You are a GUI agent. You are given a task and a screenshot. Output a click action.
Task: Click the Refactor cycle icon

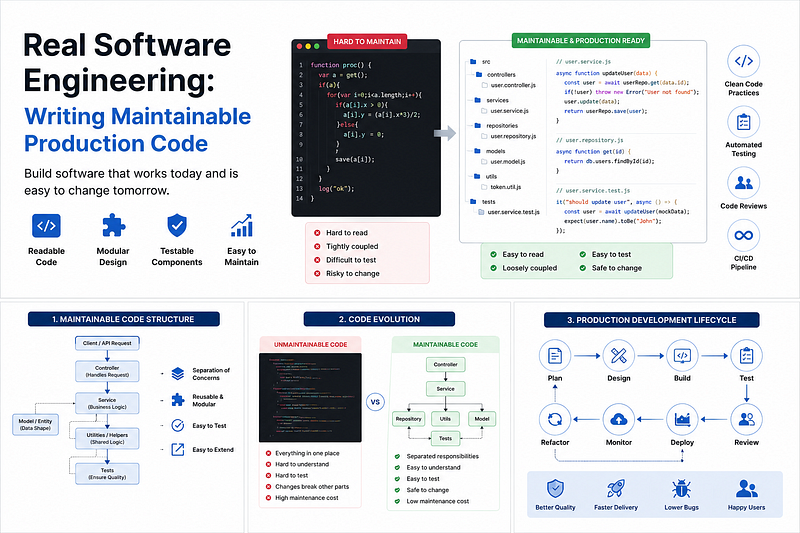point(555,420)
